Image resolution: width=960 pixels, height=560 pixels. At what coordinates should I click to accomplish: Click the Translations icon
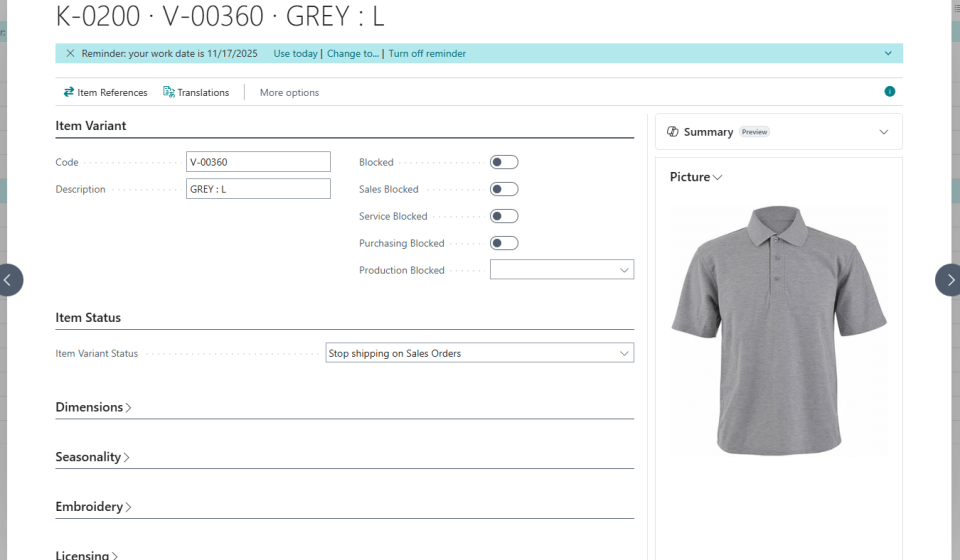(169, 92)
